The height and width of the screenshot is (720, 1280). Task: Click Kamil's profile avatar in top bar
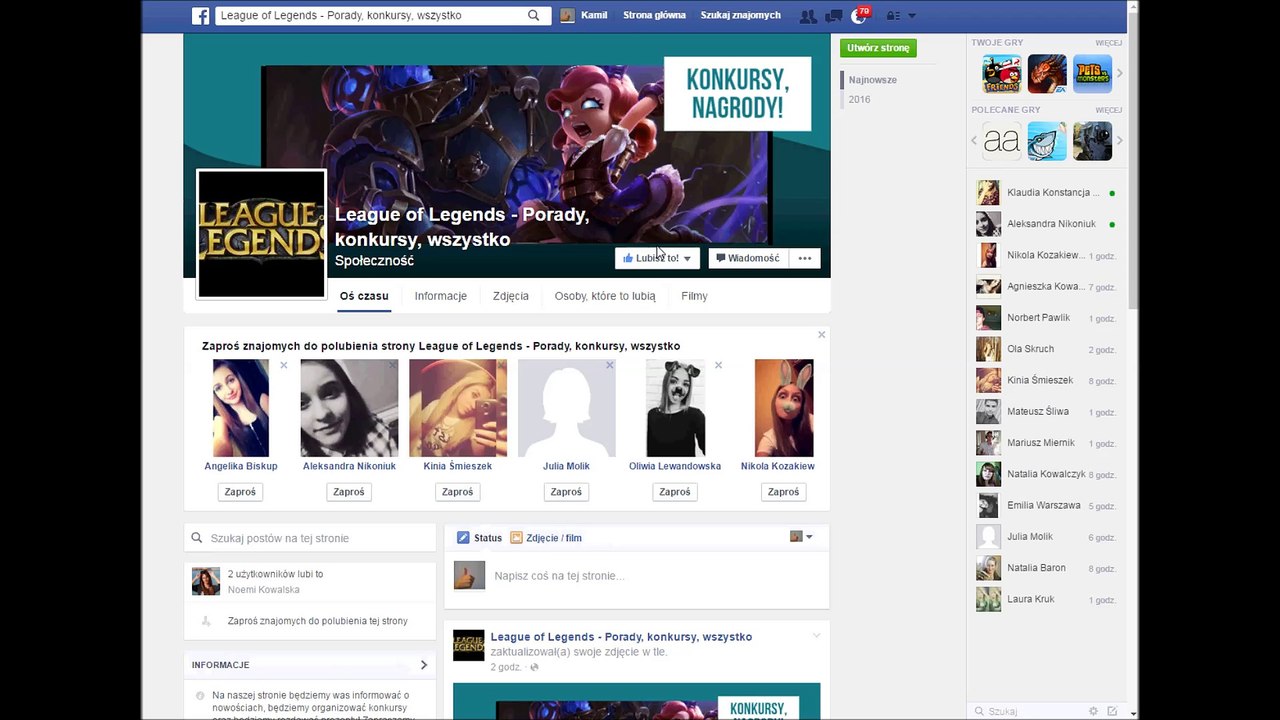pyautogui.click(x=567, y=16)
